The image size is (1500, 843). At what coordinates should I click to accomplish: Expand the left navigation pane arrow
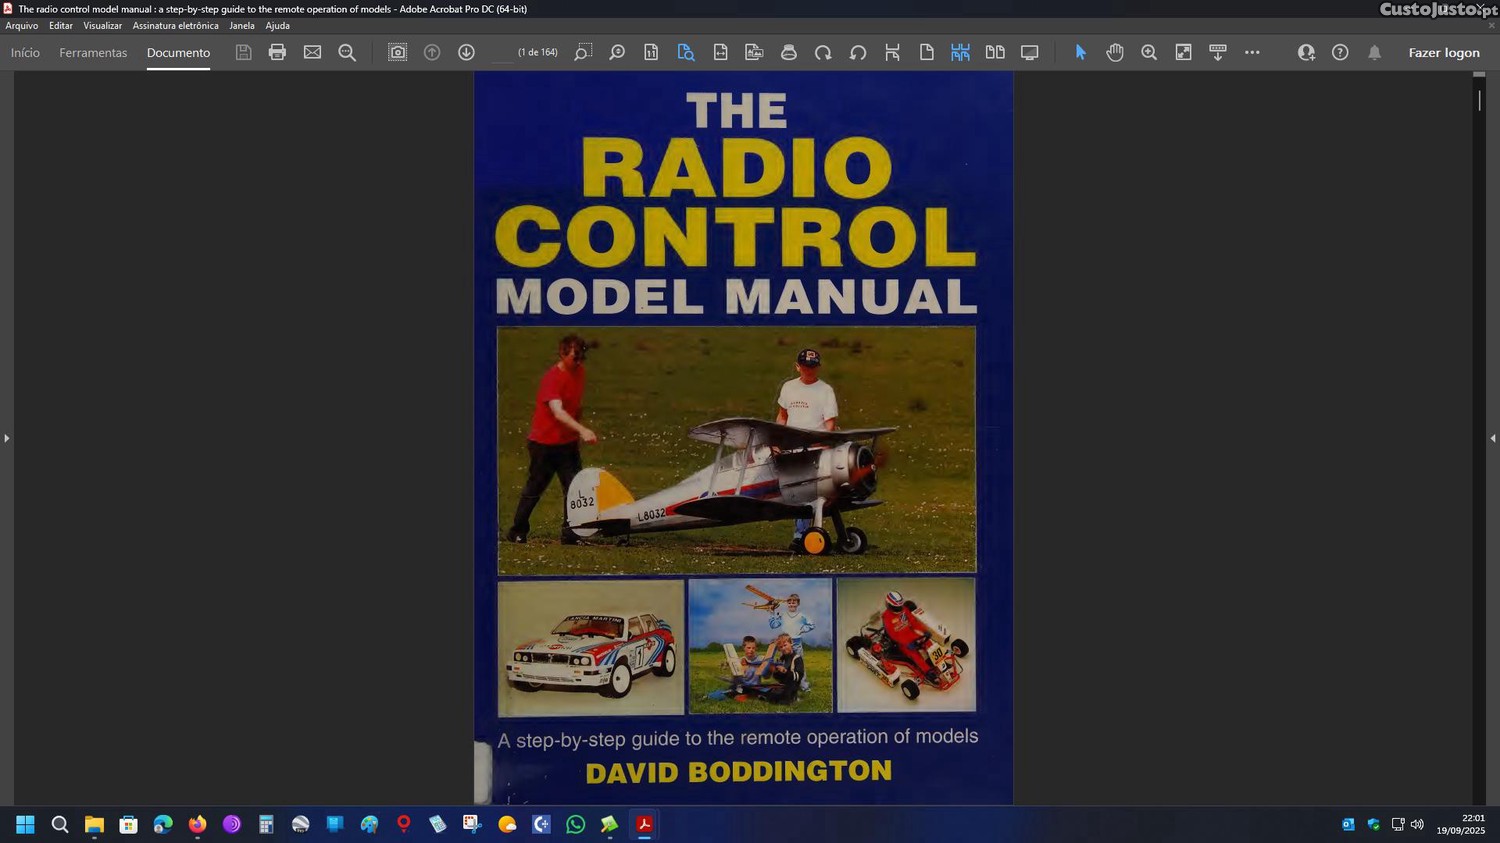coord(6,438)
